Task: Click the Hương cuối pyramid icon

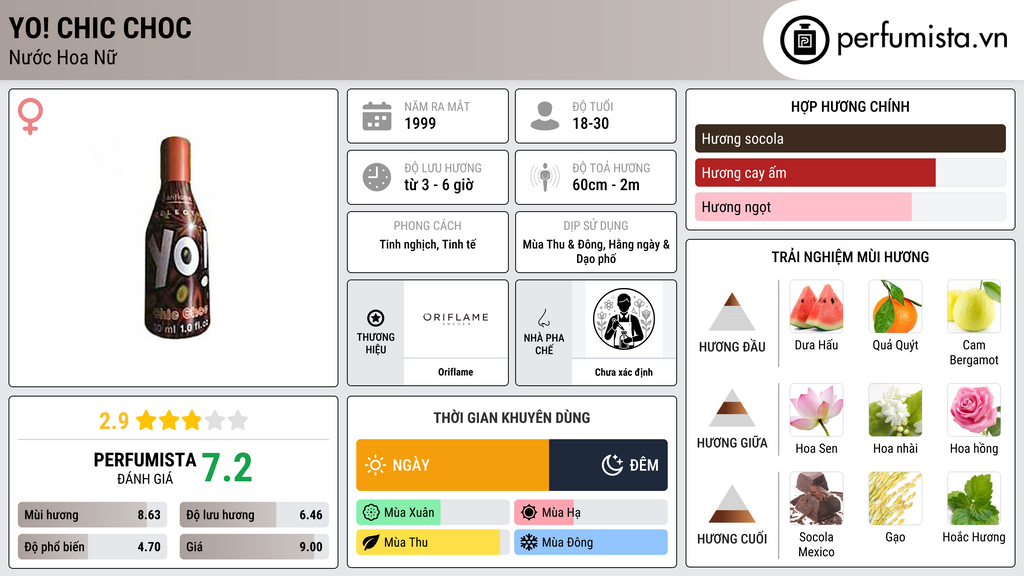Action: point(732,504)
